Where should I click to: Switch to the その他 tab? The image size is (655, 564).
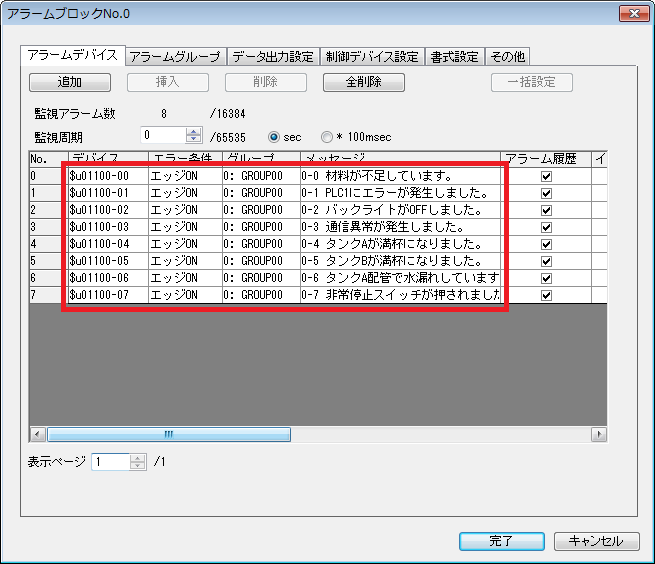pos(507,56)
